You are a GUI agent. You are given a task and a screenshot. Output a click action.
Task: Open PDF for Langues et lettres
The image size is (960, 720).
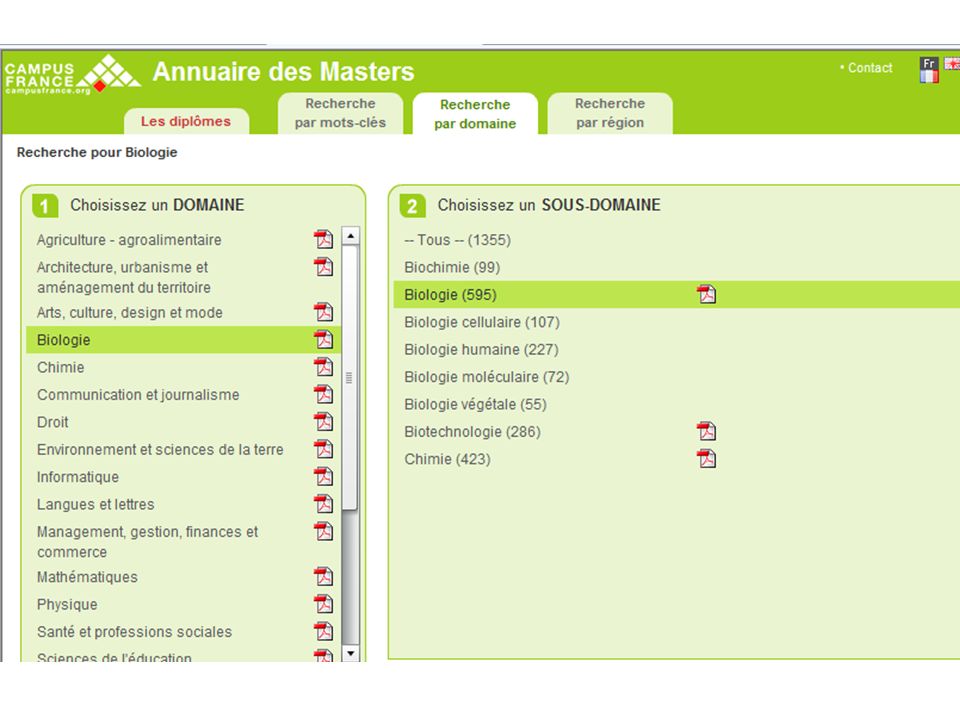[x=323, y=504]
